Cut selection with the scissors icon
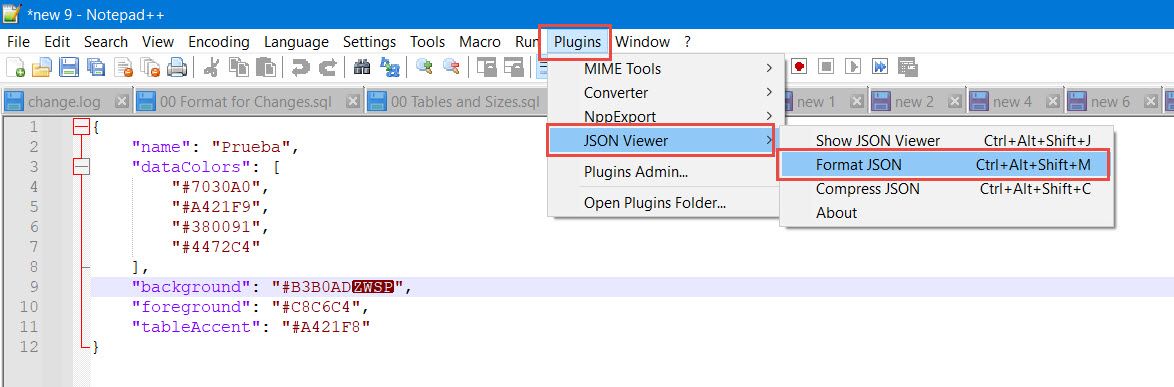 (211, 67)
